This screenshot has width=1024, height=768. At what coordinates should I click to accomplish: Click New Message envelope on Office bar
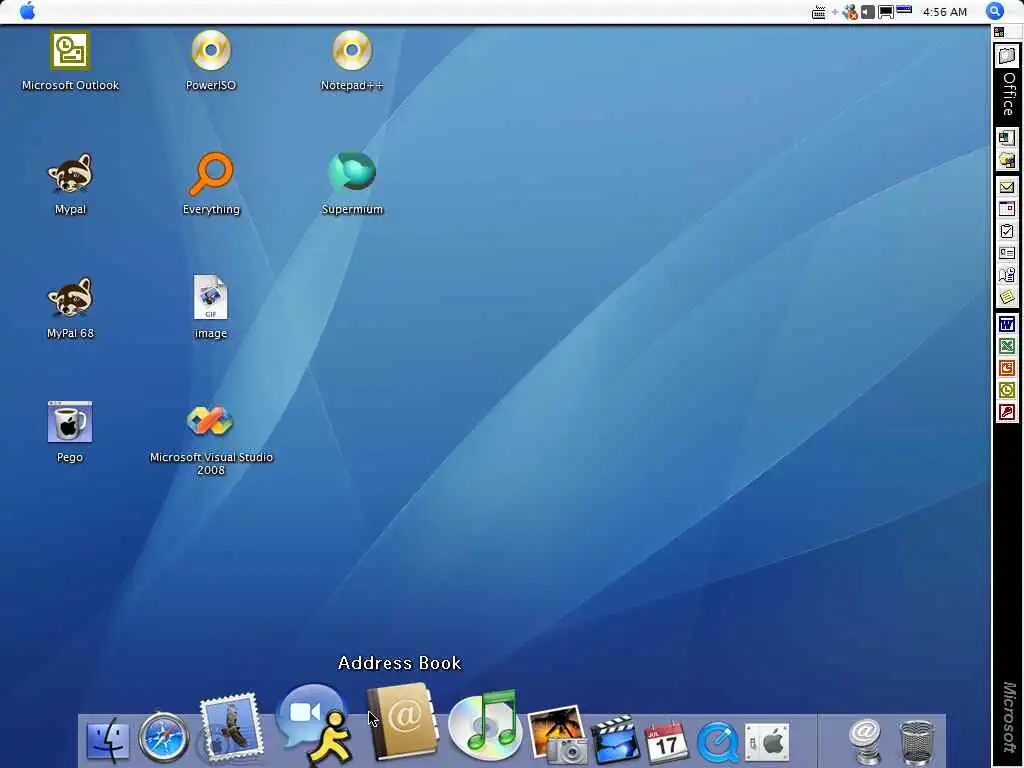coord(1006,187)
